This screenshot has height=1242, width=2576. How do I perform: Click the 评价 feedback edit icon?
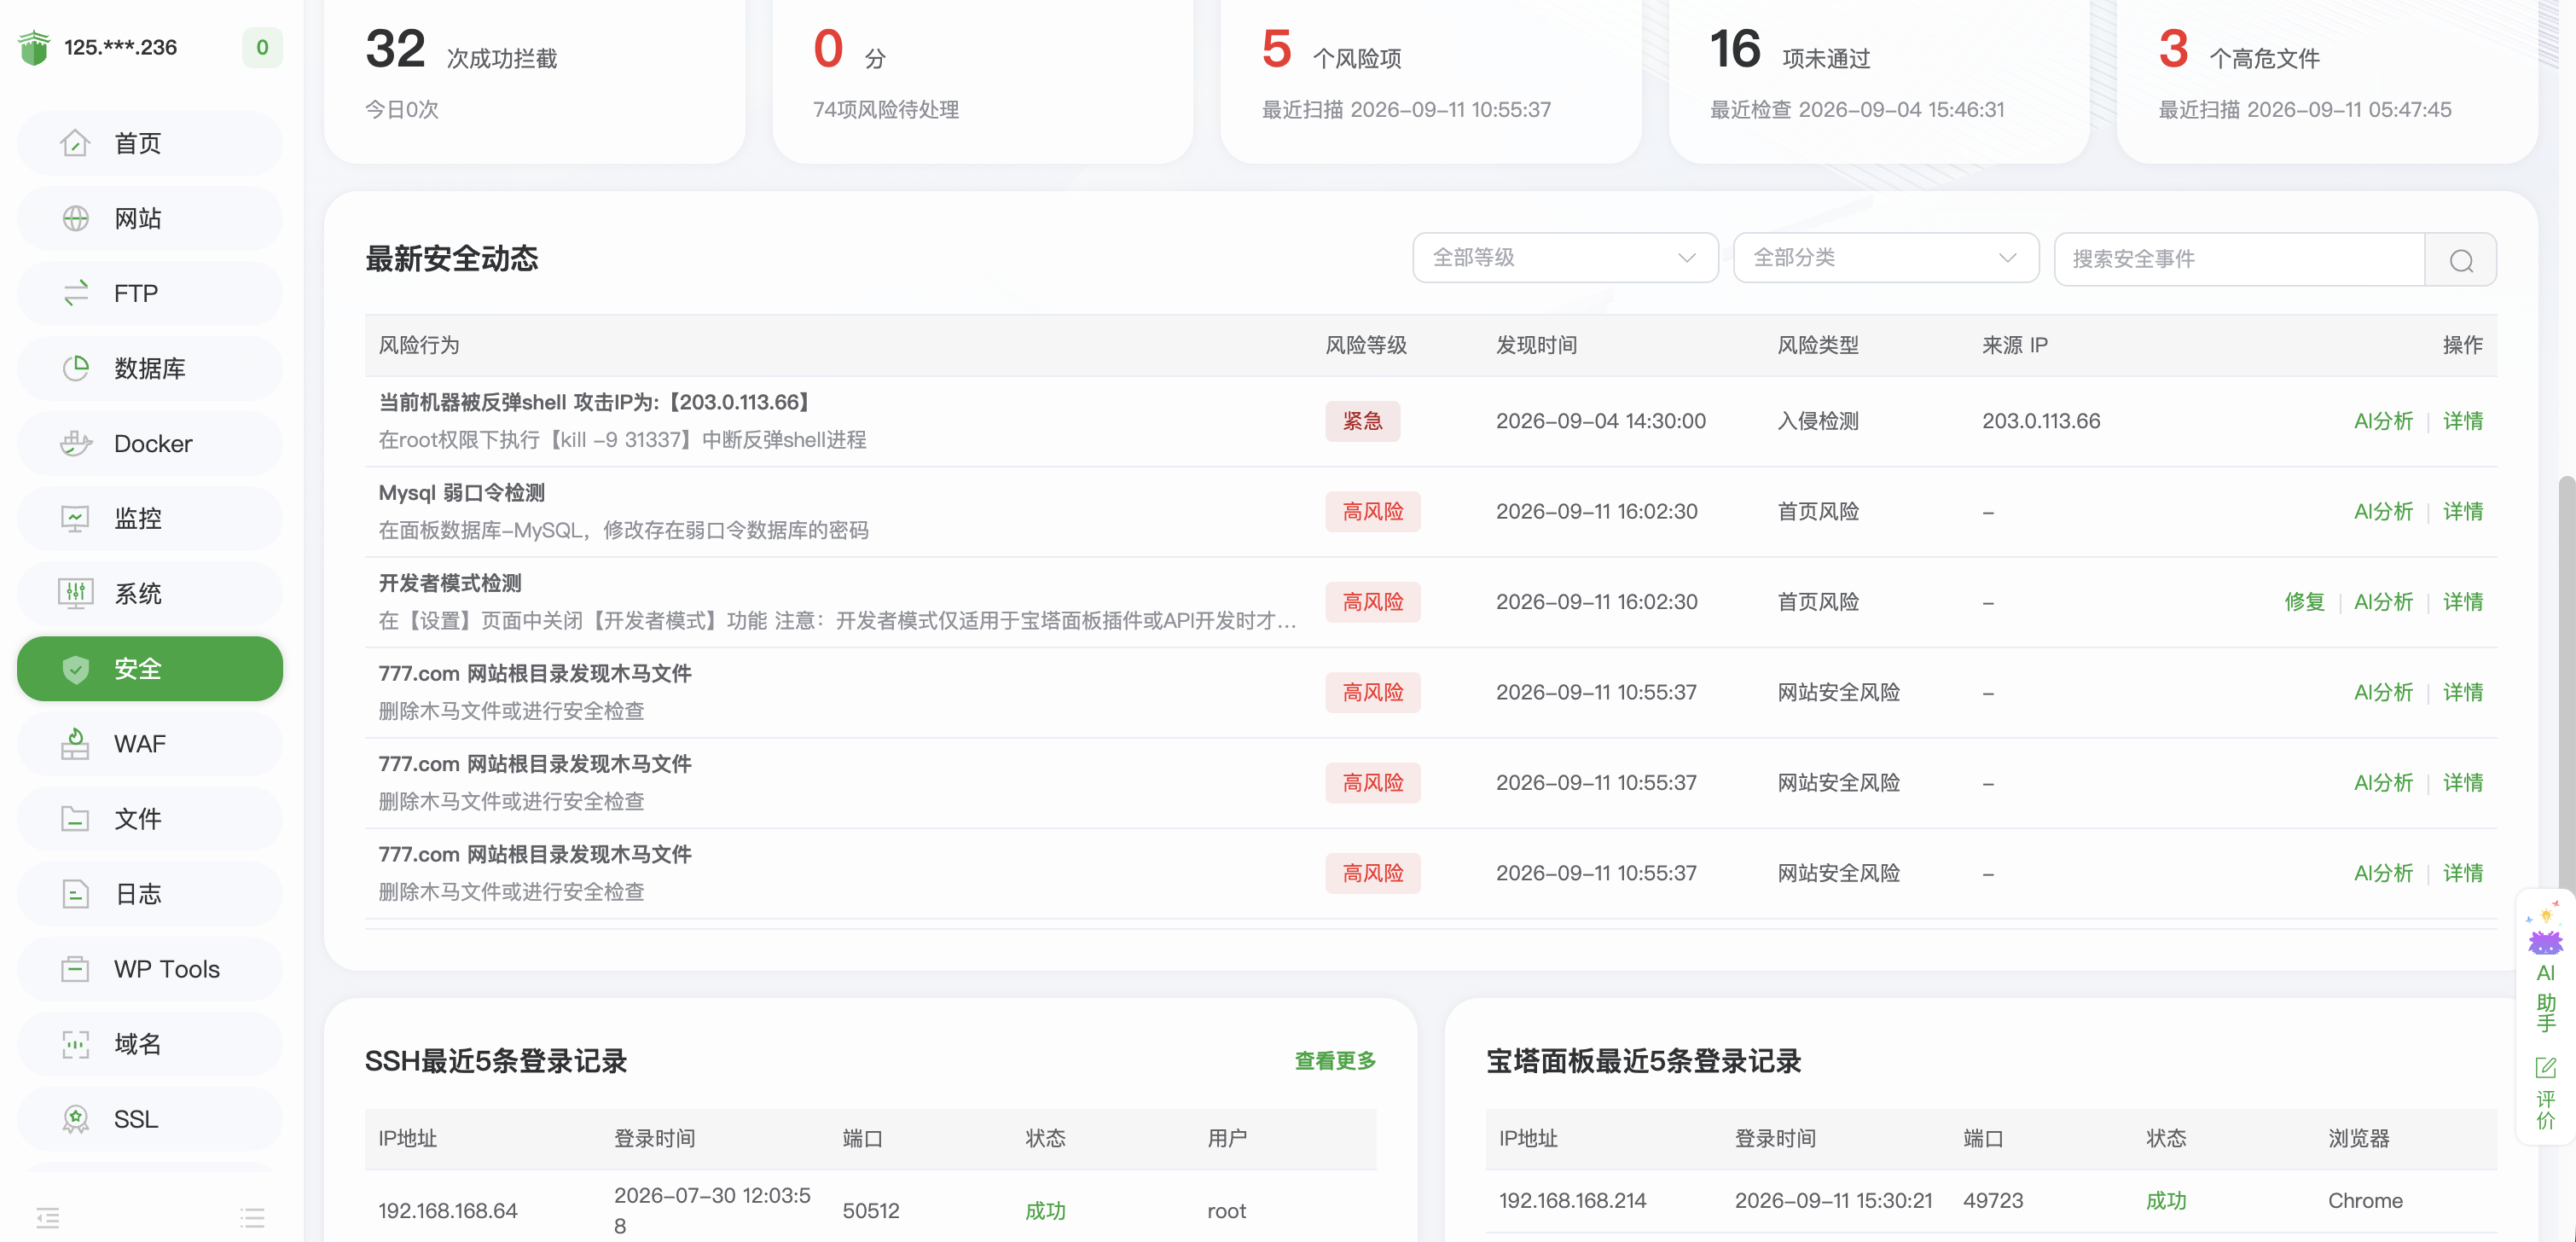coord(2545,1067)
